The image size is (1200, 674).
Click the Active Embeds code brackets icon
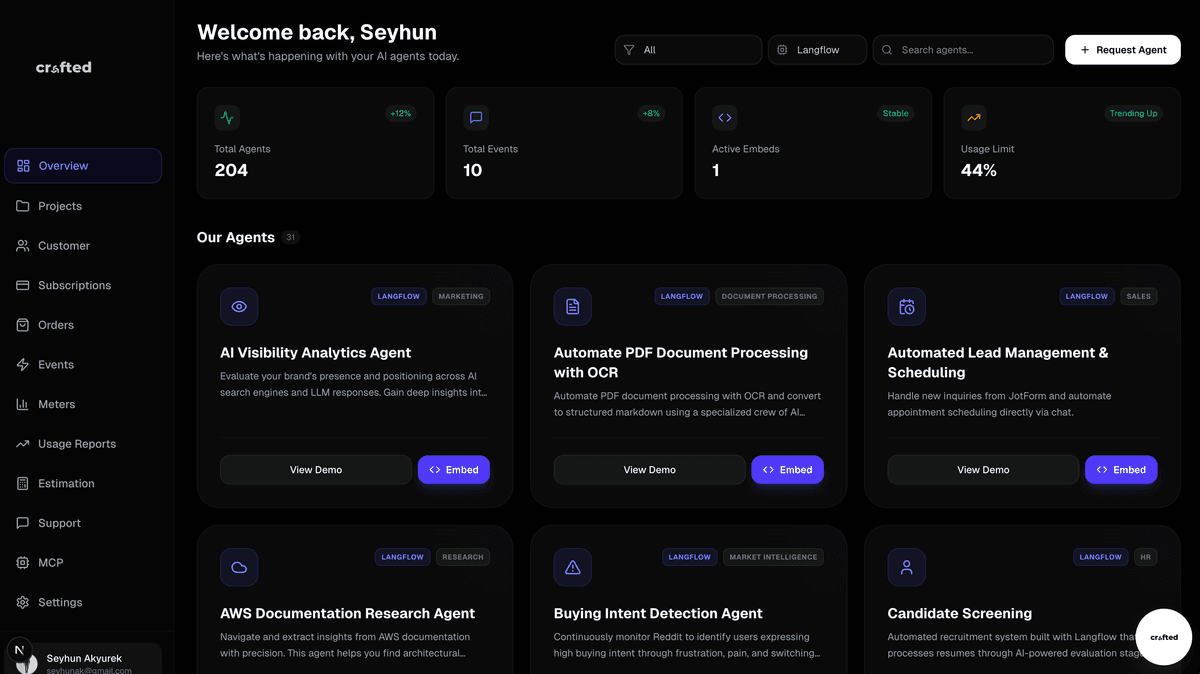725,118
